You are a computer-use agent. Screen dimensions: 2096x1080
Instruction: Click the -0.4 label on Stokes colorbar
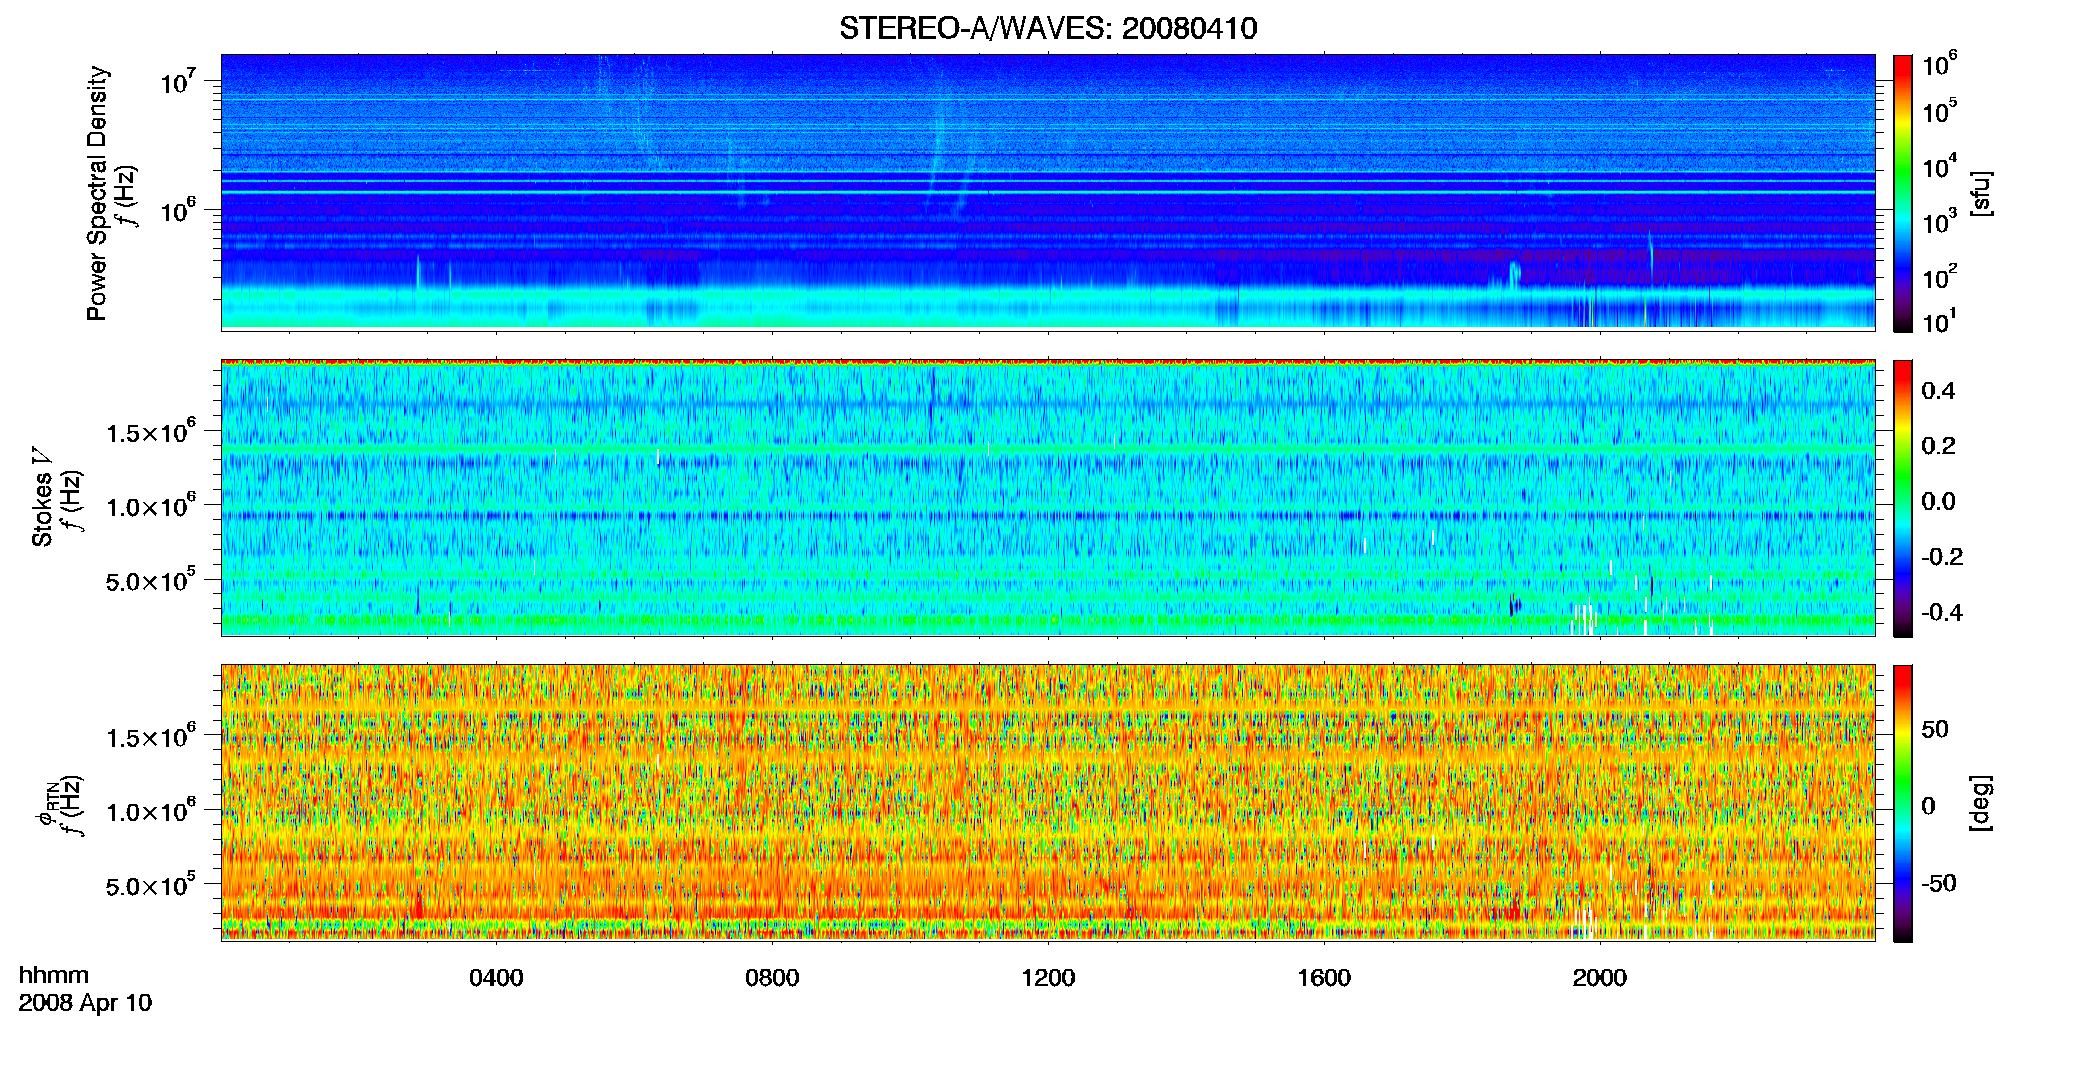pyautogui.click(x=1942, y=612)
